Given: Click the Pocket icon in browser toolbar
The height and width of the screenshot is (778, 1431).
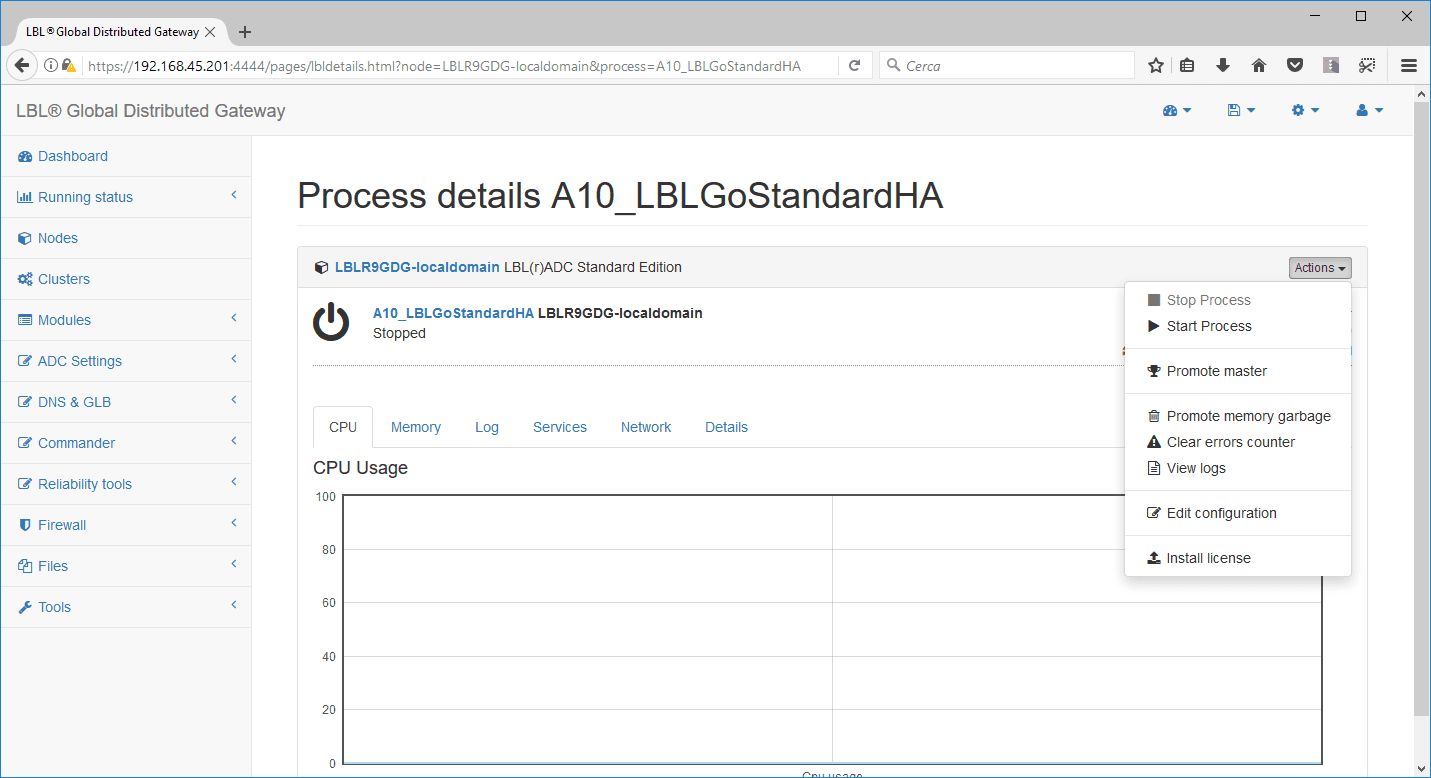Looking at the screenshot, I should tap(1295, 66).
